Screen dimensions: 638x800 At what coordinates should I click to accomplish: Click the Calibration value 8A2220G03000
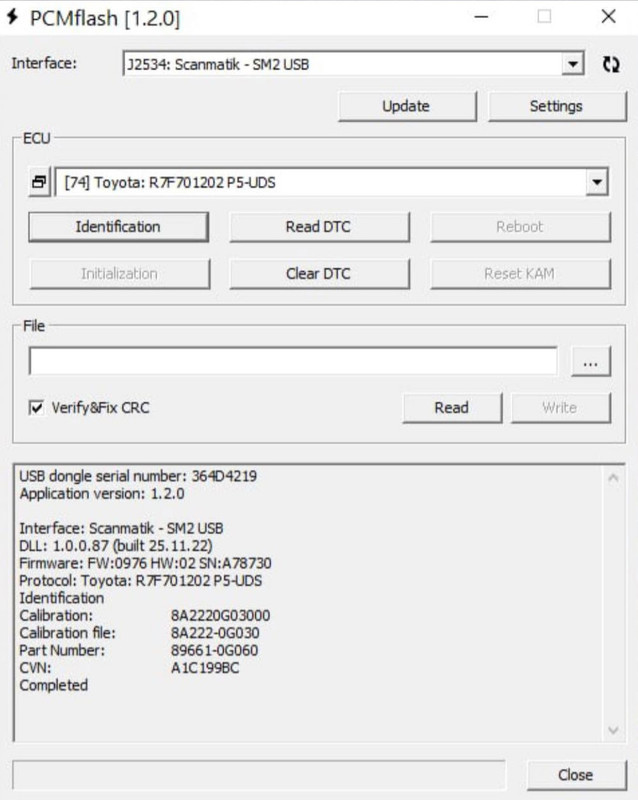click(x=220, y=616)
